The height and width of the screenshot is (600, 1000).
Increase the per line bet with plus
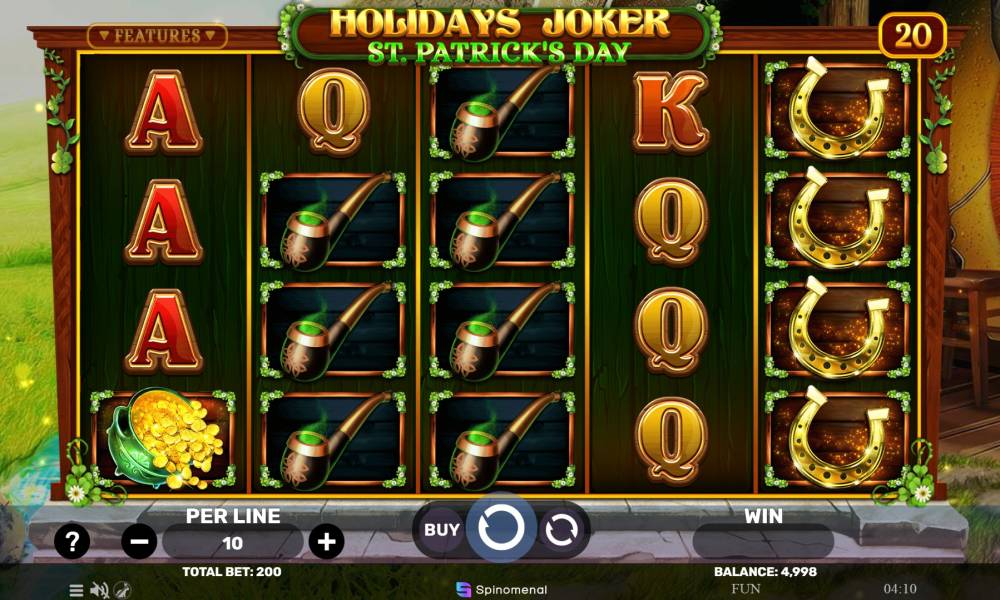coord(327,541)
